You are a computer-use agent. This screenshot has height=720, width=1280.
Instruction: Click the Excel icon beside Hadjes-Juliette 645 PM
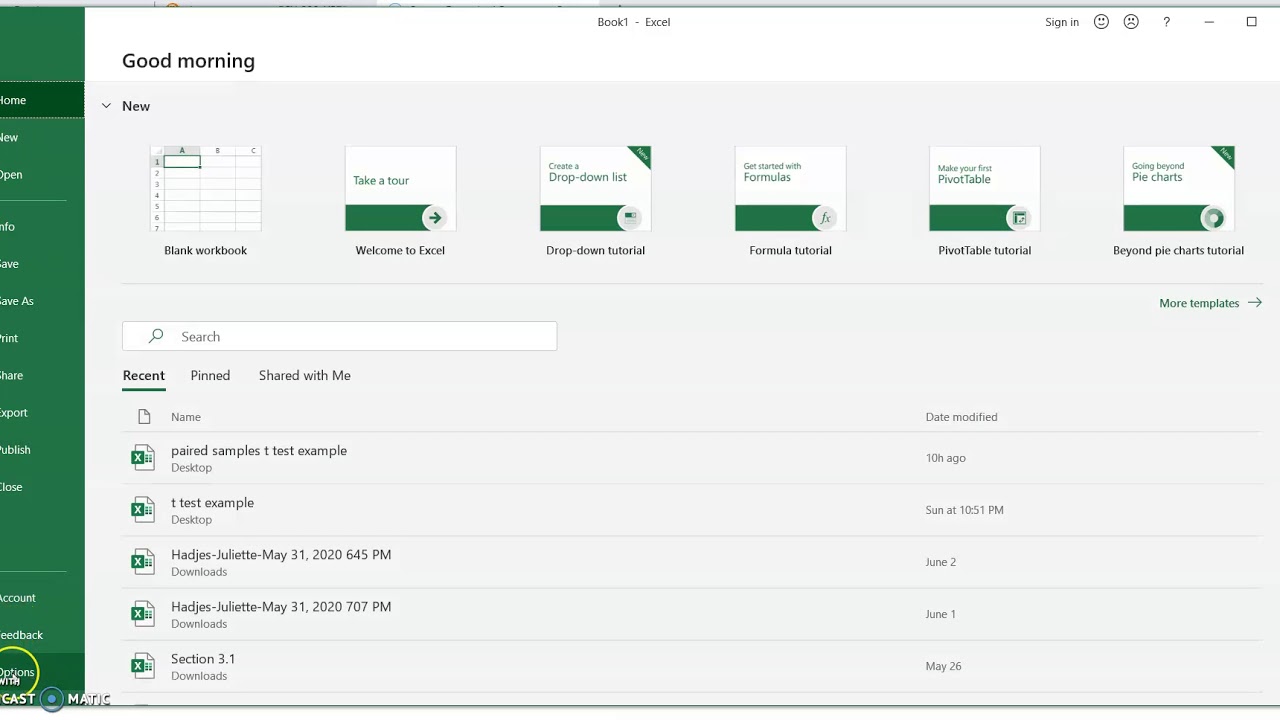click(x=143, y=562)
